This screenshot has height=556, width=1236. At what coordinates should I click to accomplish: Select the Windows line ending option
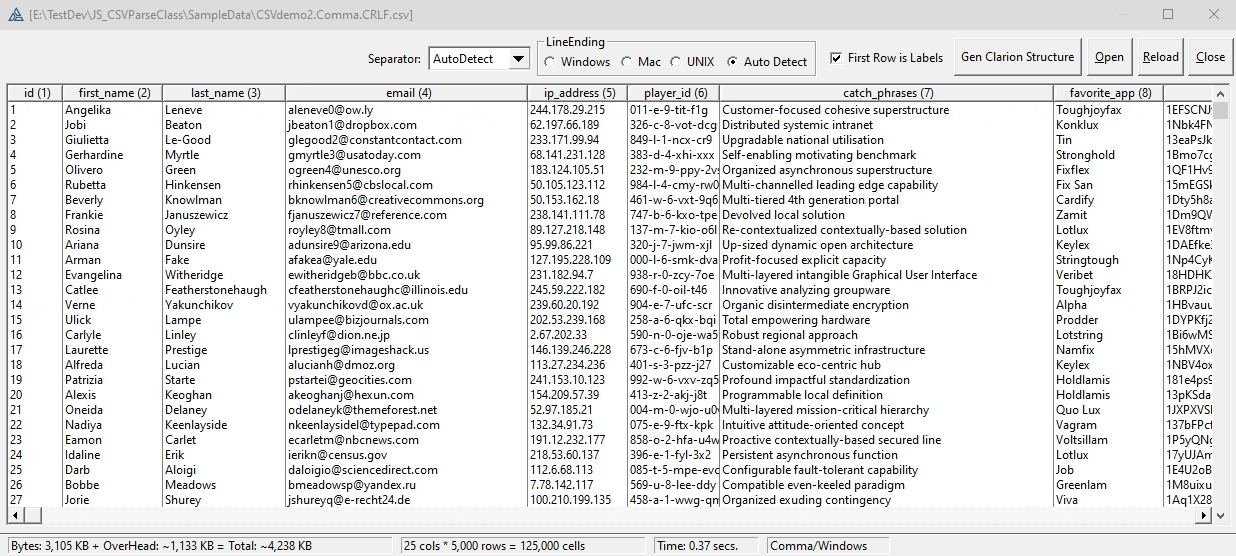pos(550,62)
